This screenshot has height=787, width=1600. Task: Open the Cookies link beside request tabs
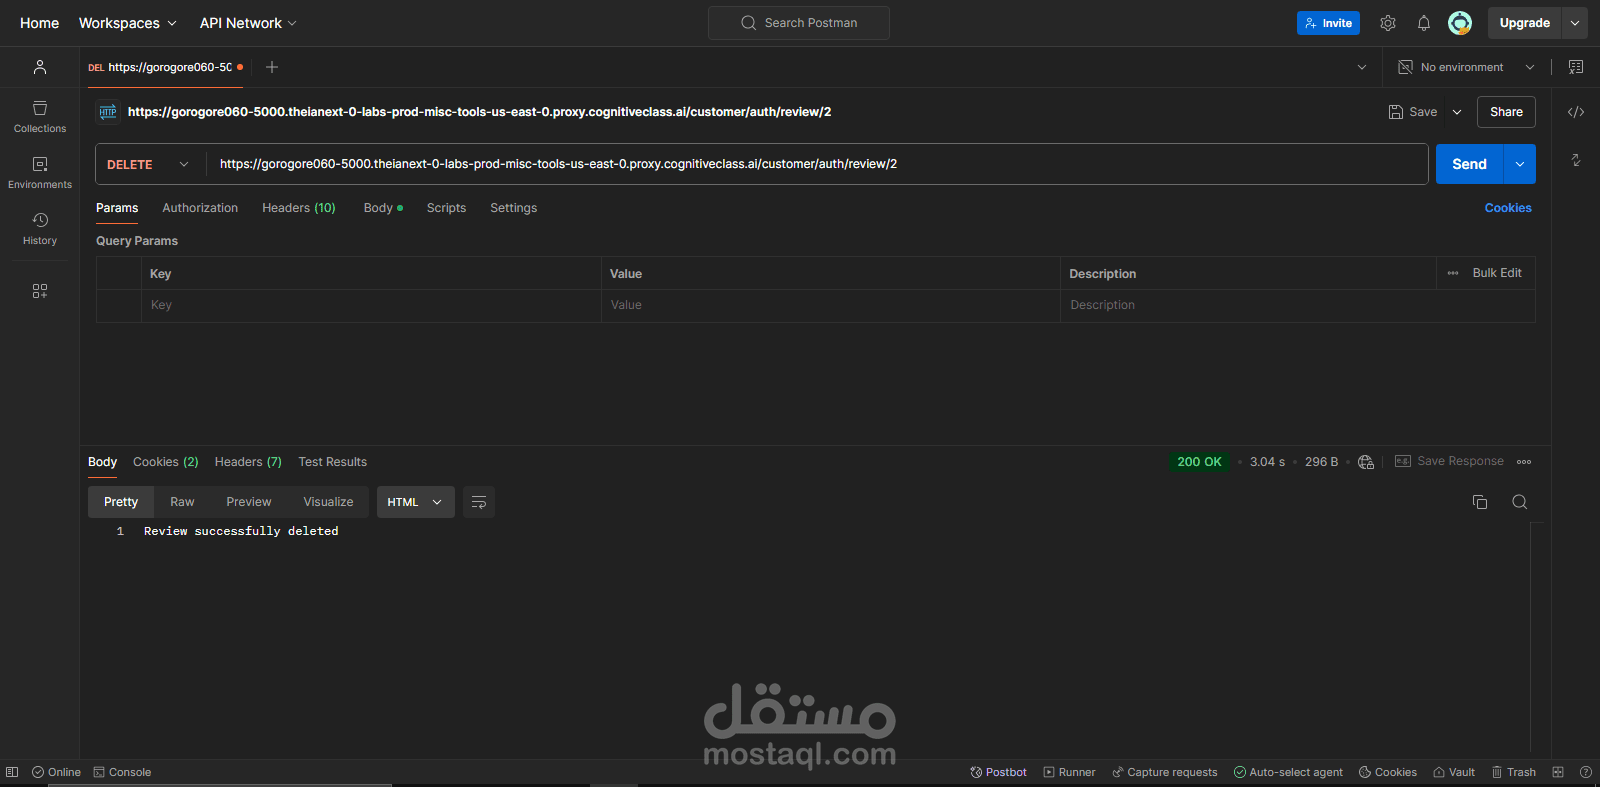(1508, 208)
